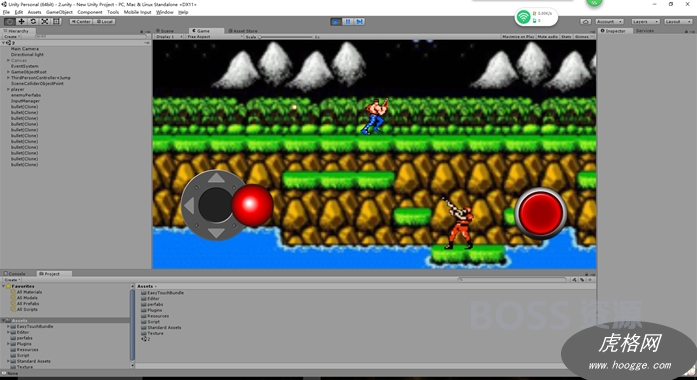Click the on-screen joystick directional pad

216,205
